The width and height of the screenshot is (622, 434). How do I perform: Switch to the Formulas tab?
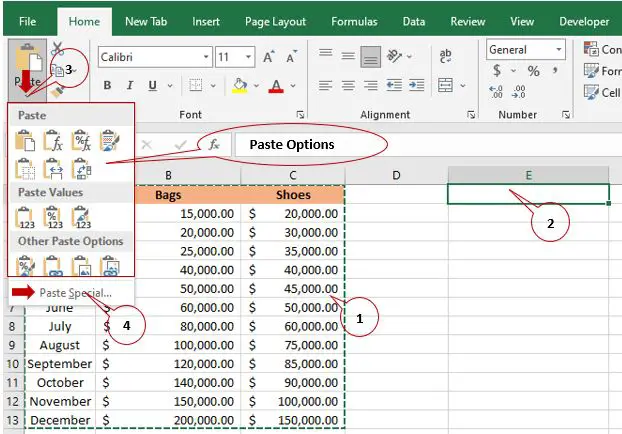354,21
